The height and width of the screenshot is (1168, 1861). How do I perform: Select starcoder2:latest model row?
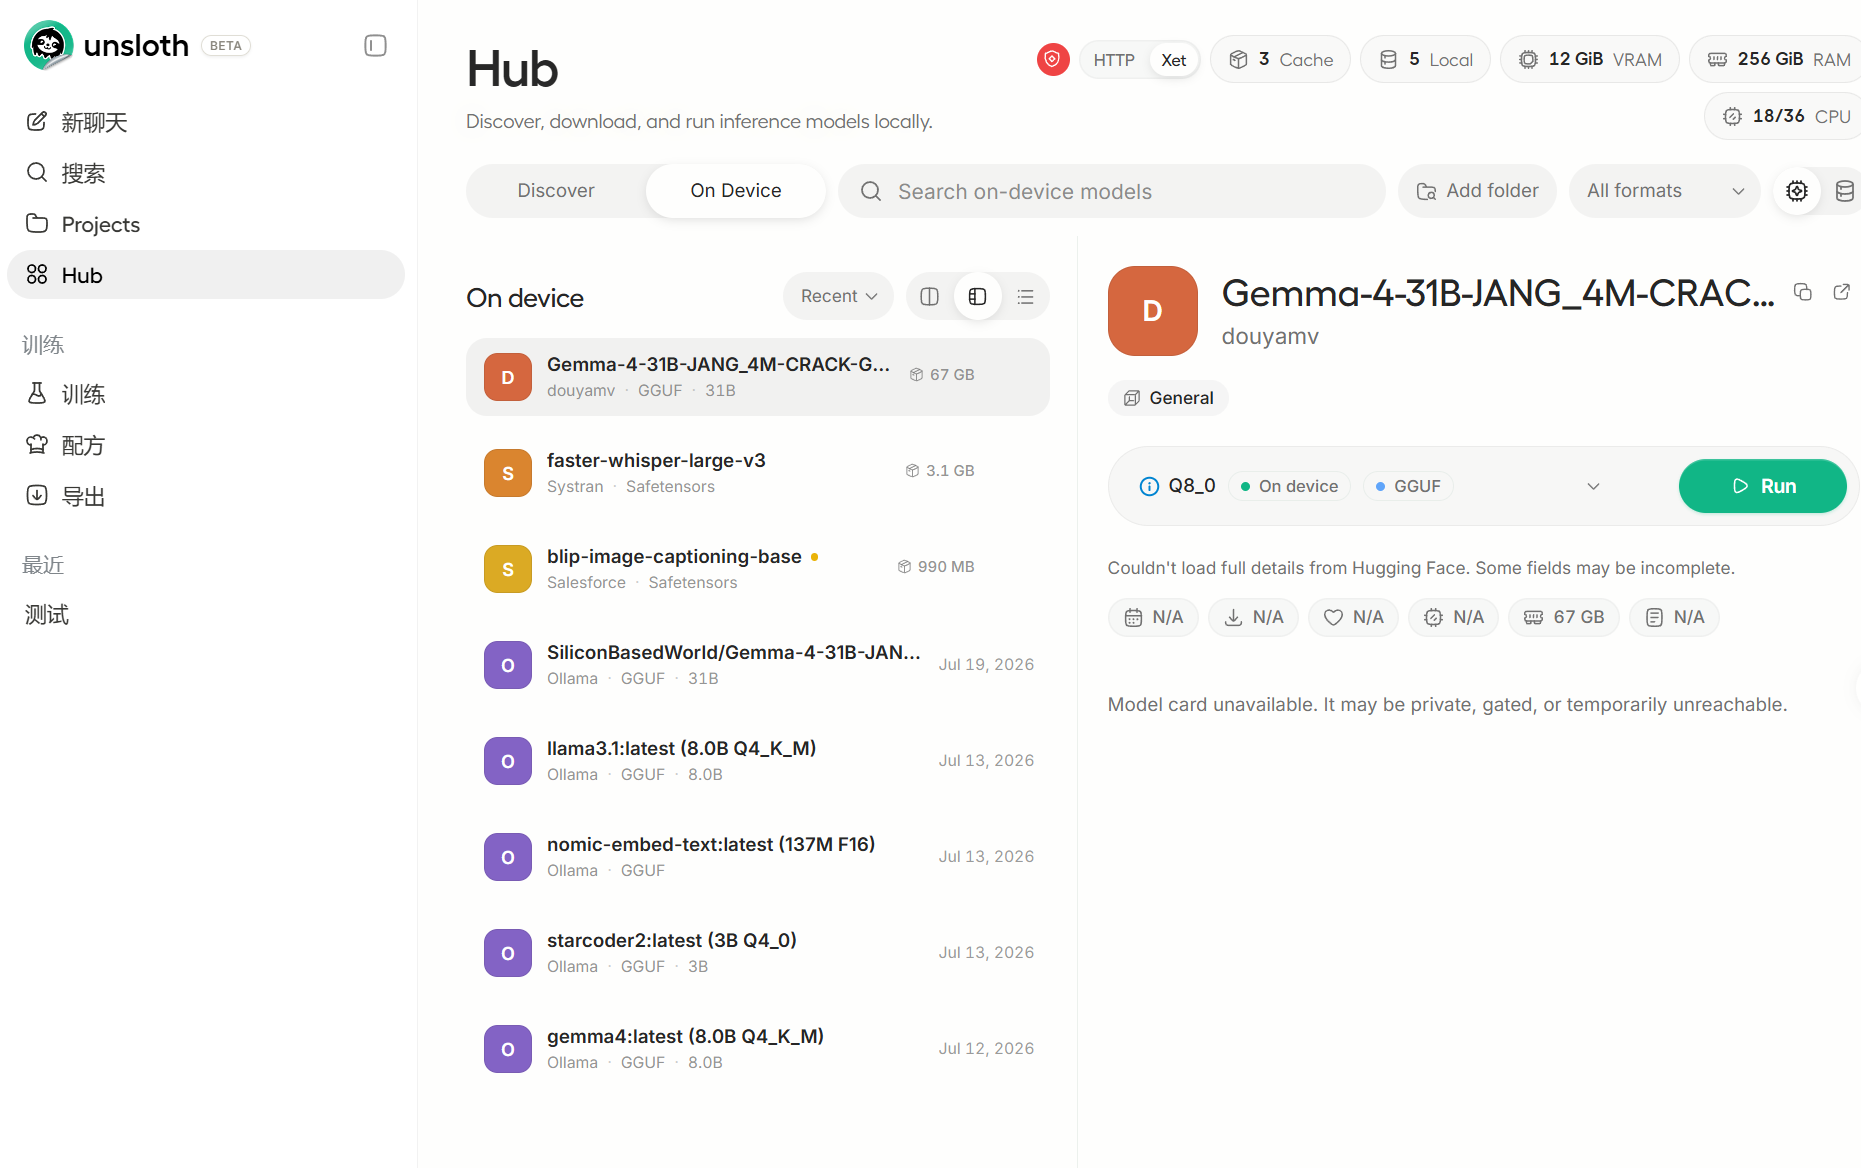pos(757,953)
